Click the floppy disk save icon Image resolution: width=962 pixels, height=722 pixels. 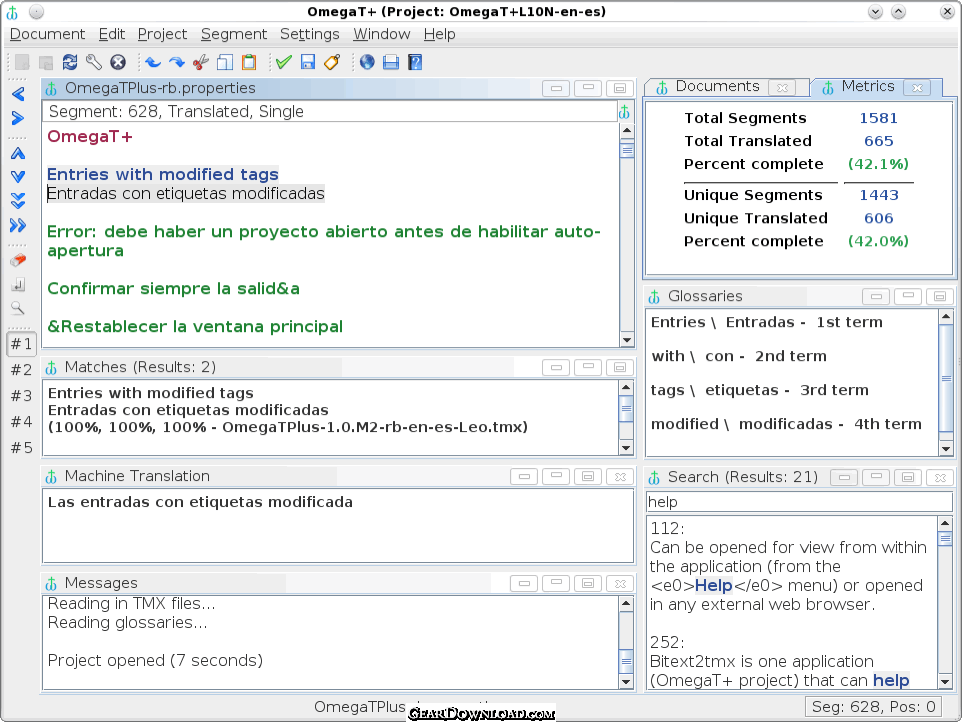(308, 62)
